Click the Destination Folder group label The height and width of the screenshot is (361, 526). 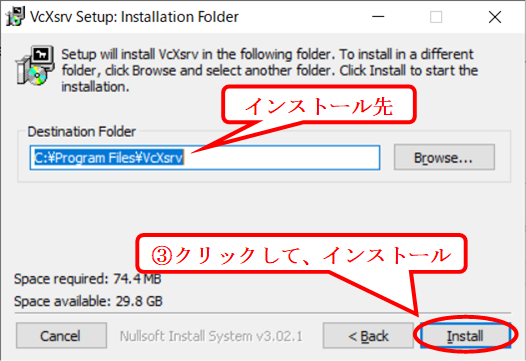pos(82,132)
